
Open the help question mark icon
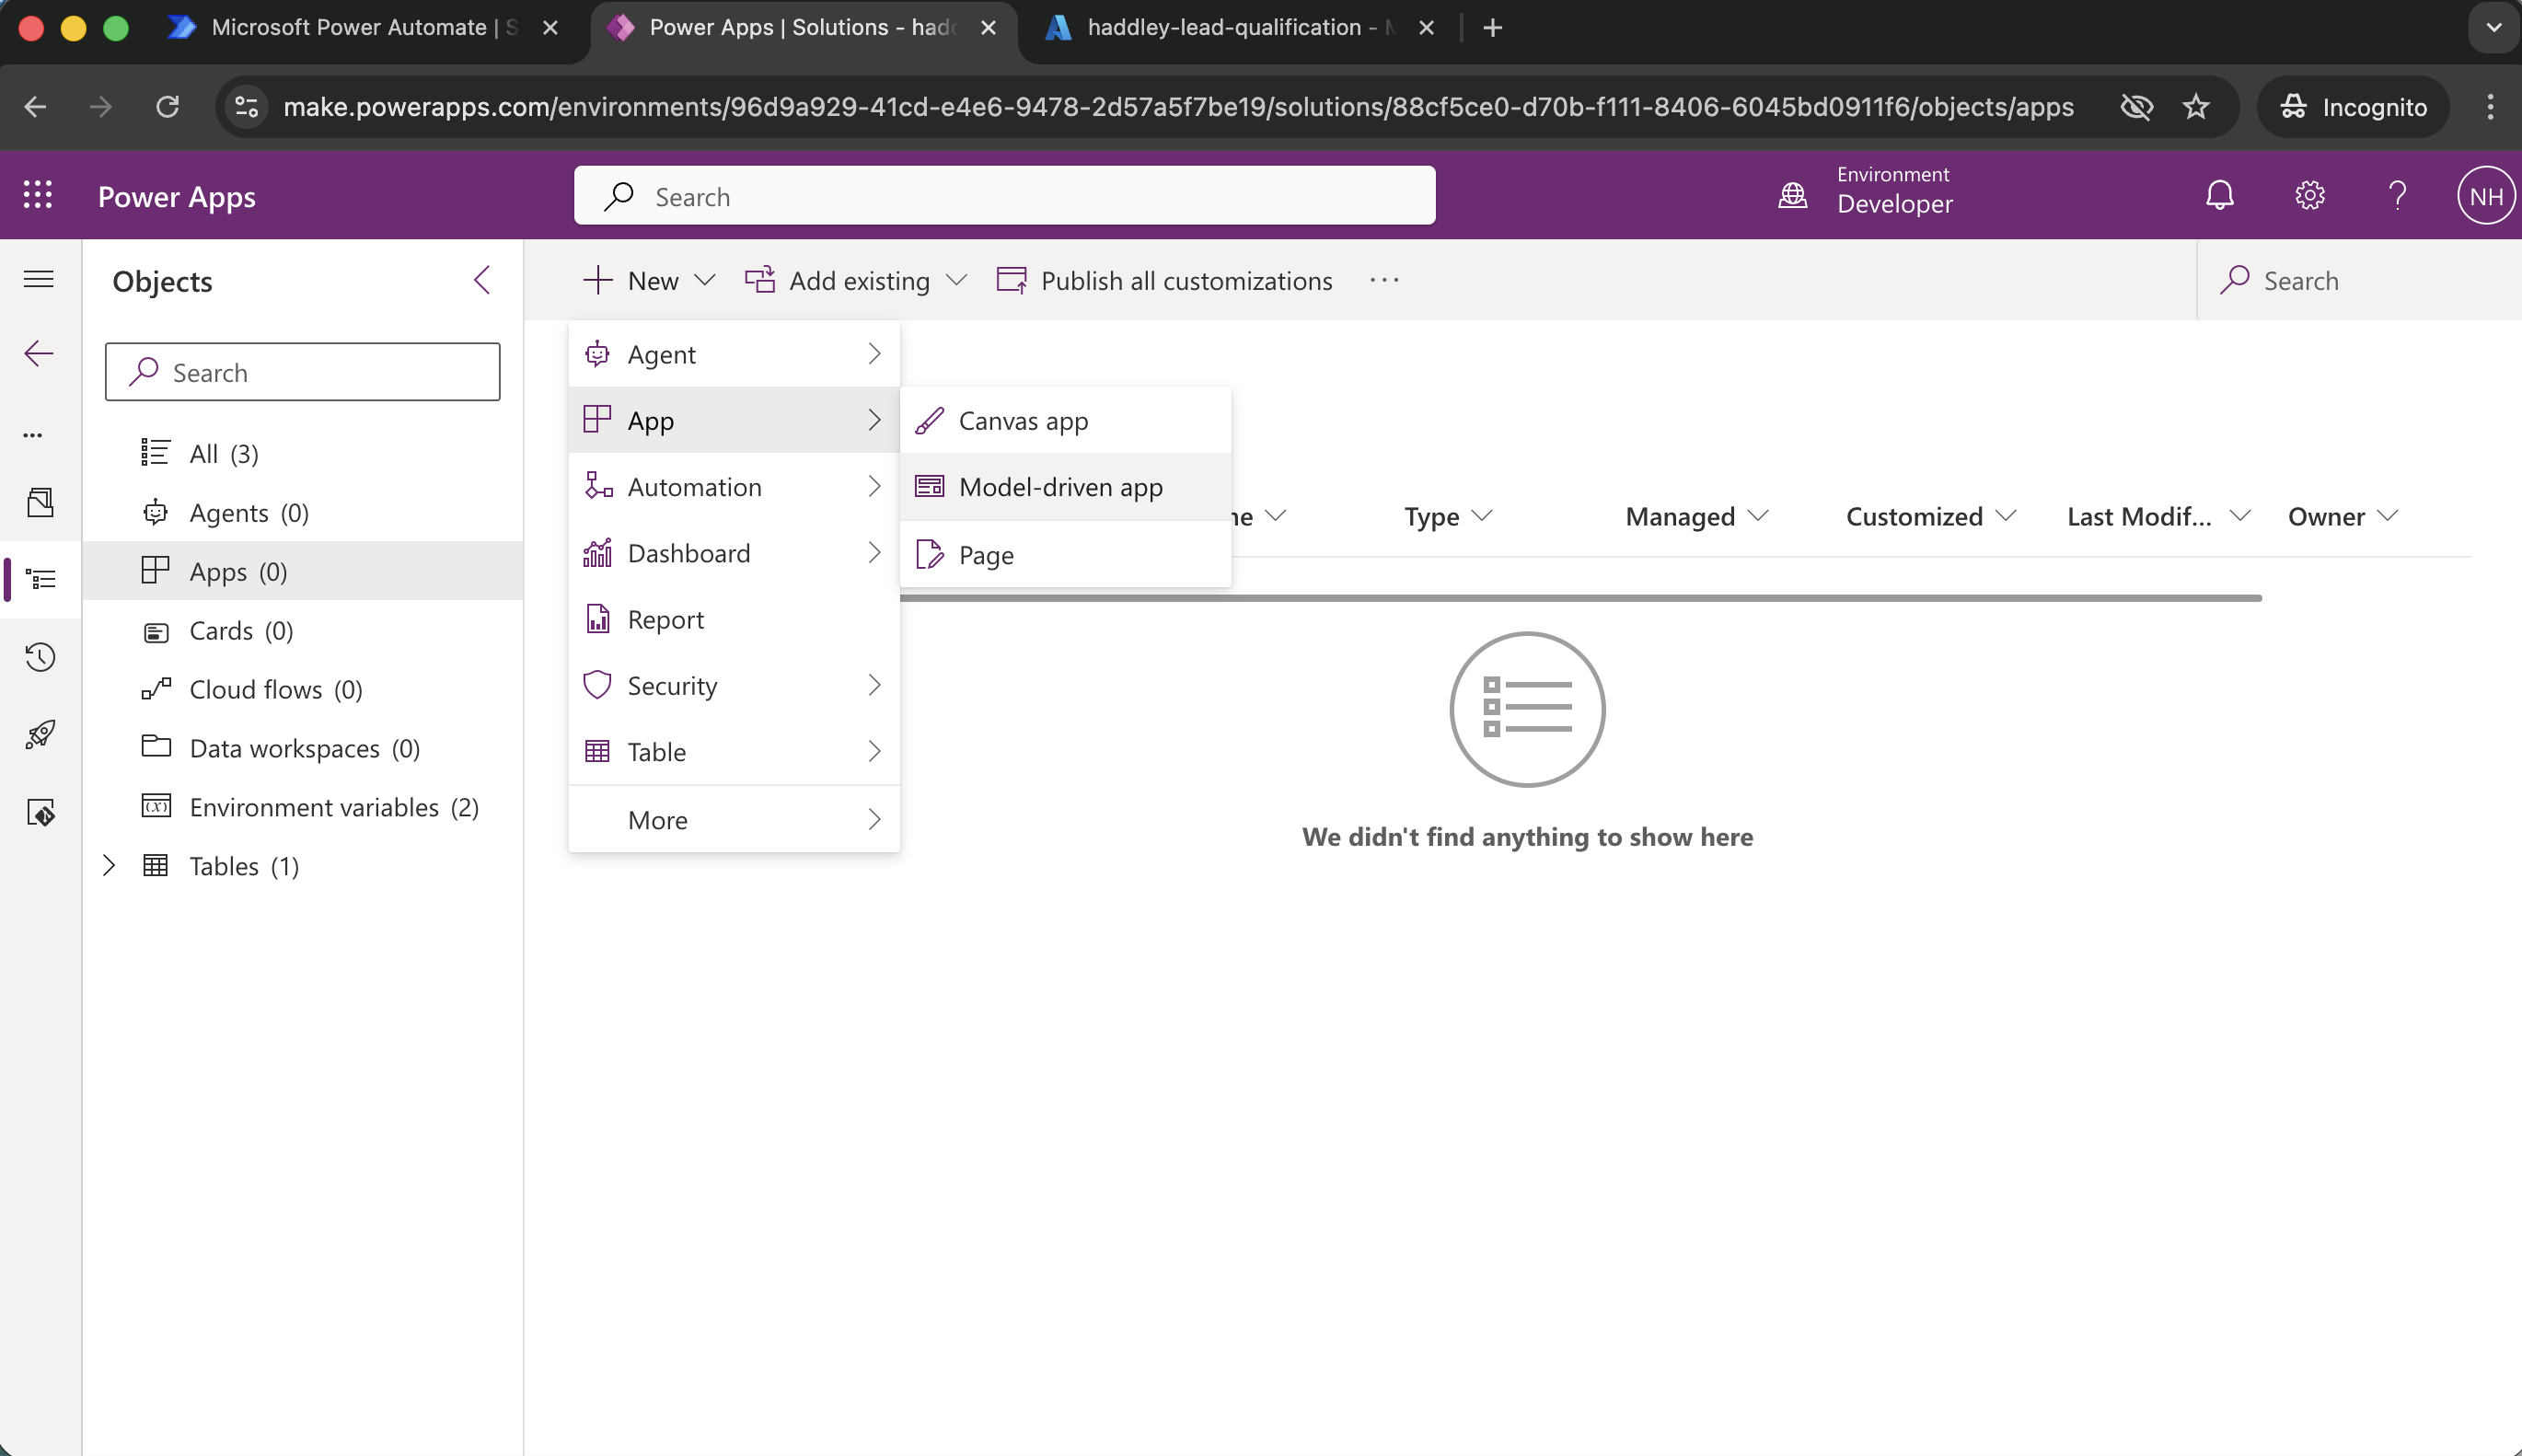tap(2397, 195)
